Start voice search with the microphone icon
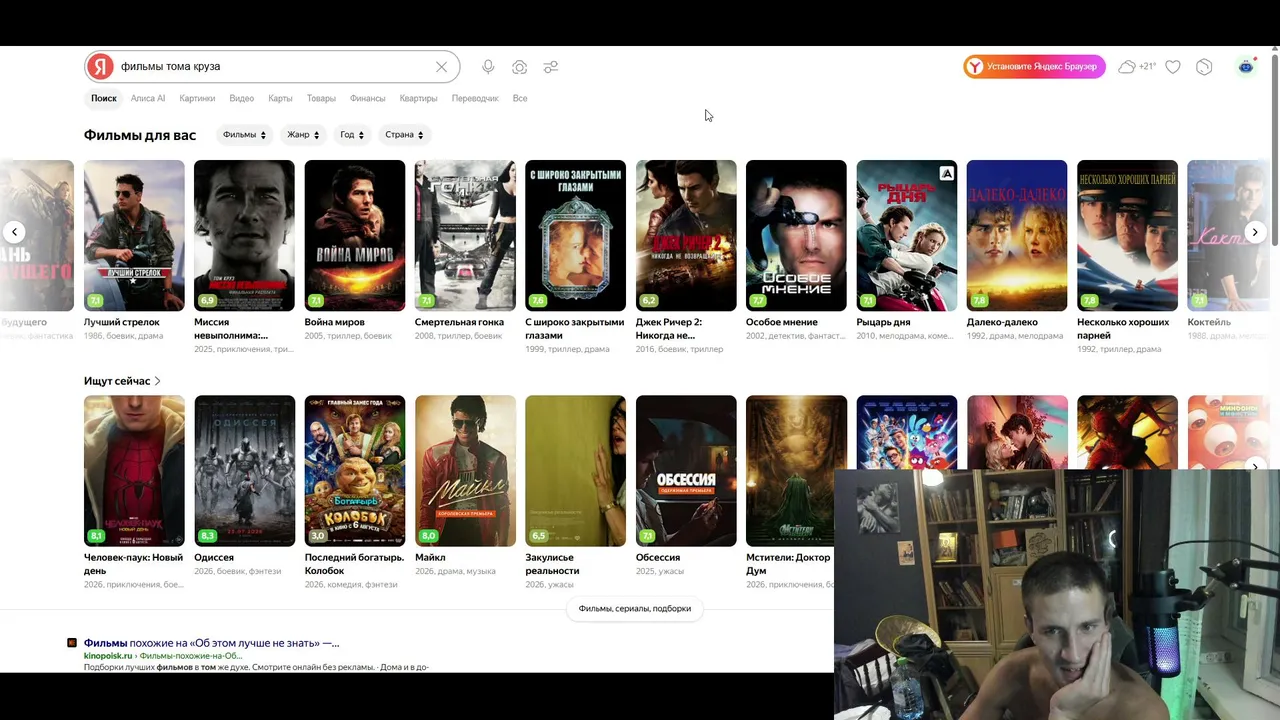Screen dimensions: 1280x720 tap(488, 67)
